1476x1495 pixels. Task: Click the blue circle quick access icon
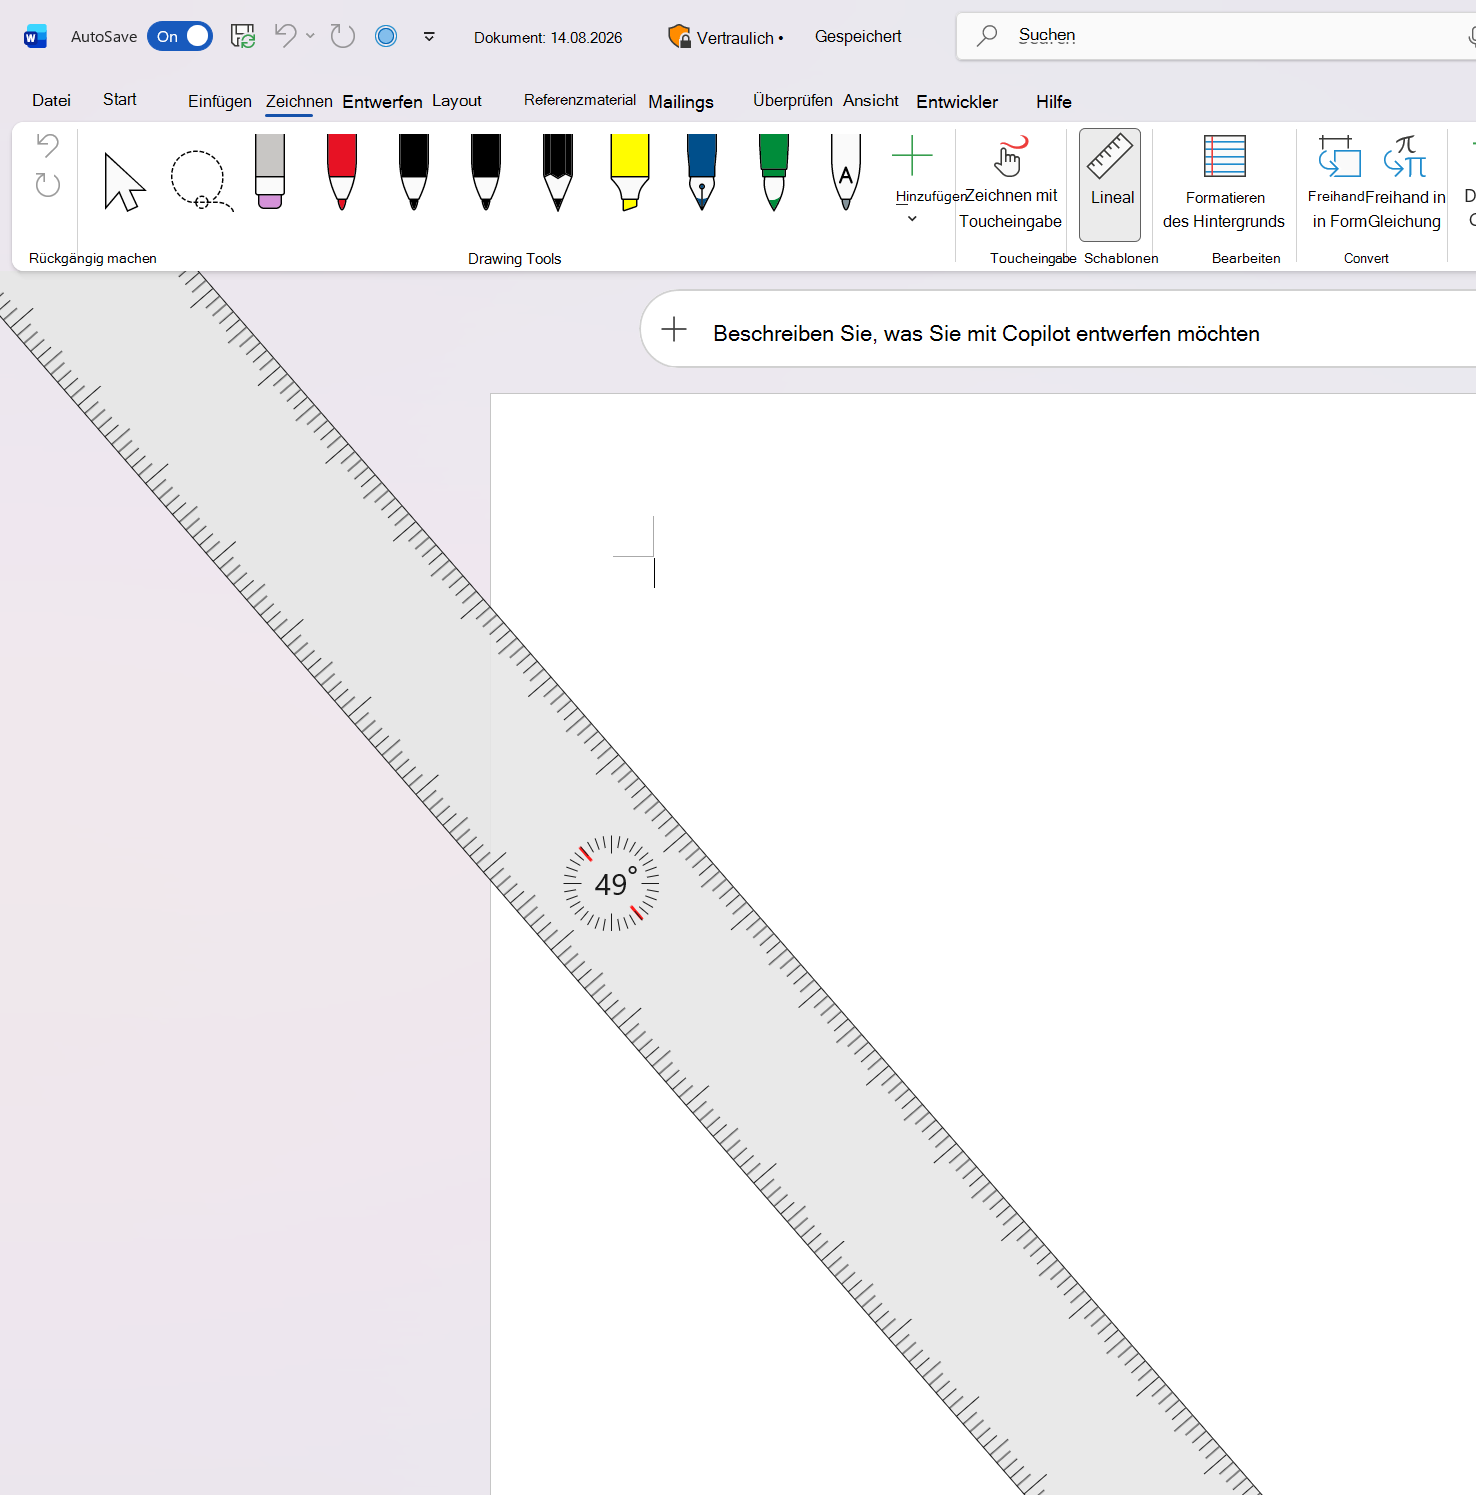[x=386, y=36]
